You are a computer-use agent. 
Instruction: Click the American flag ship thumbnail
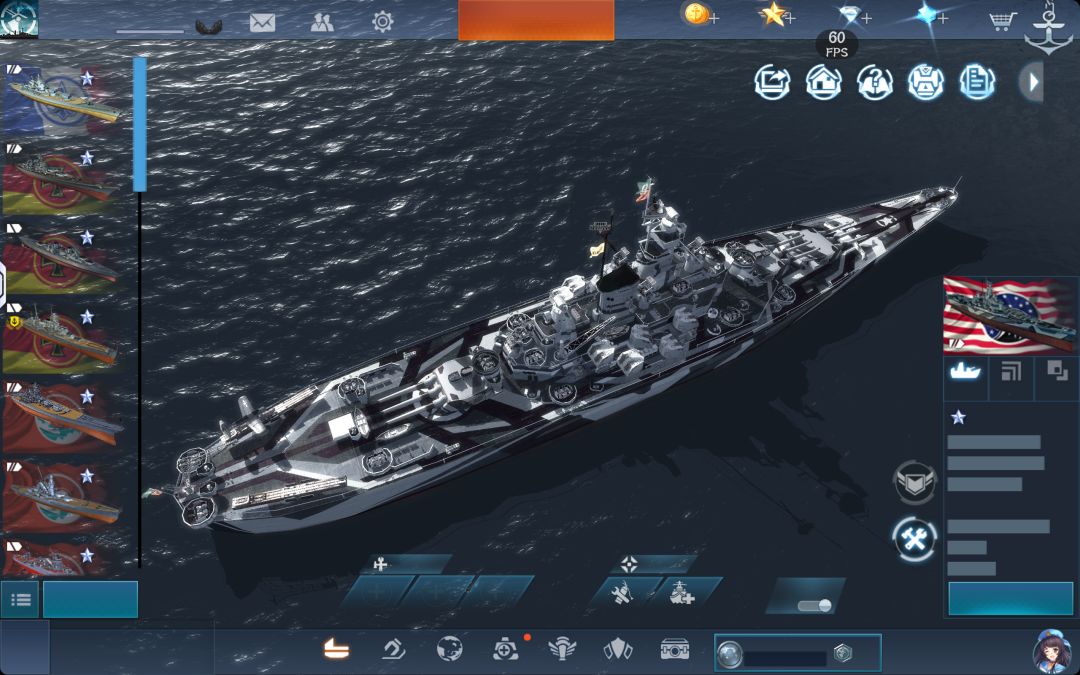click(1010, 315)
